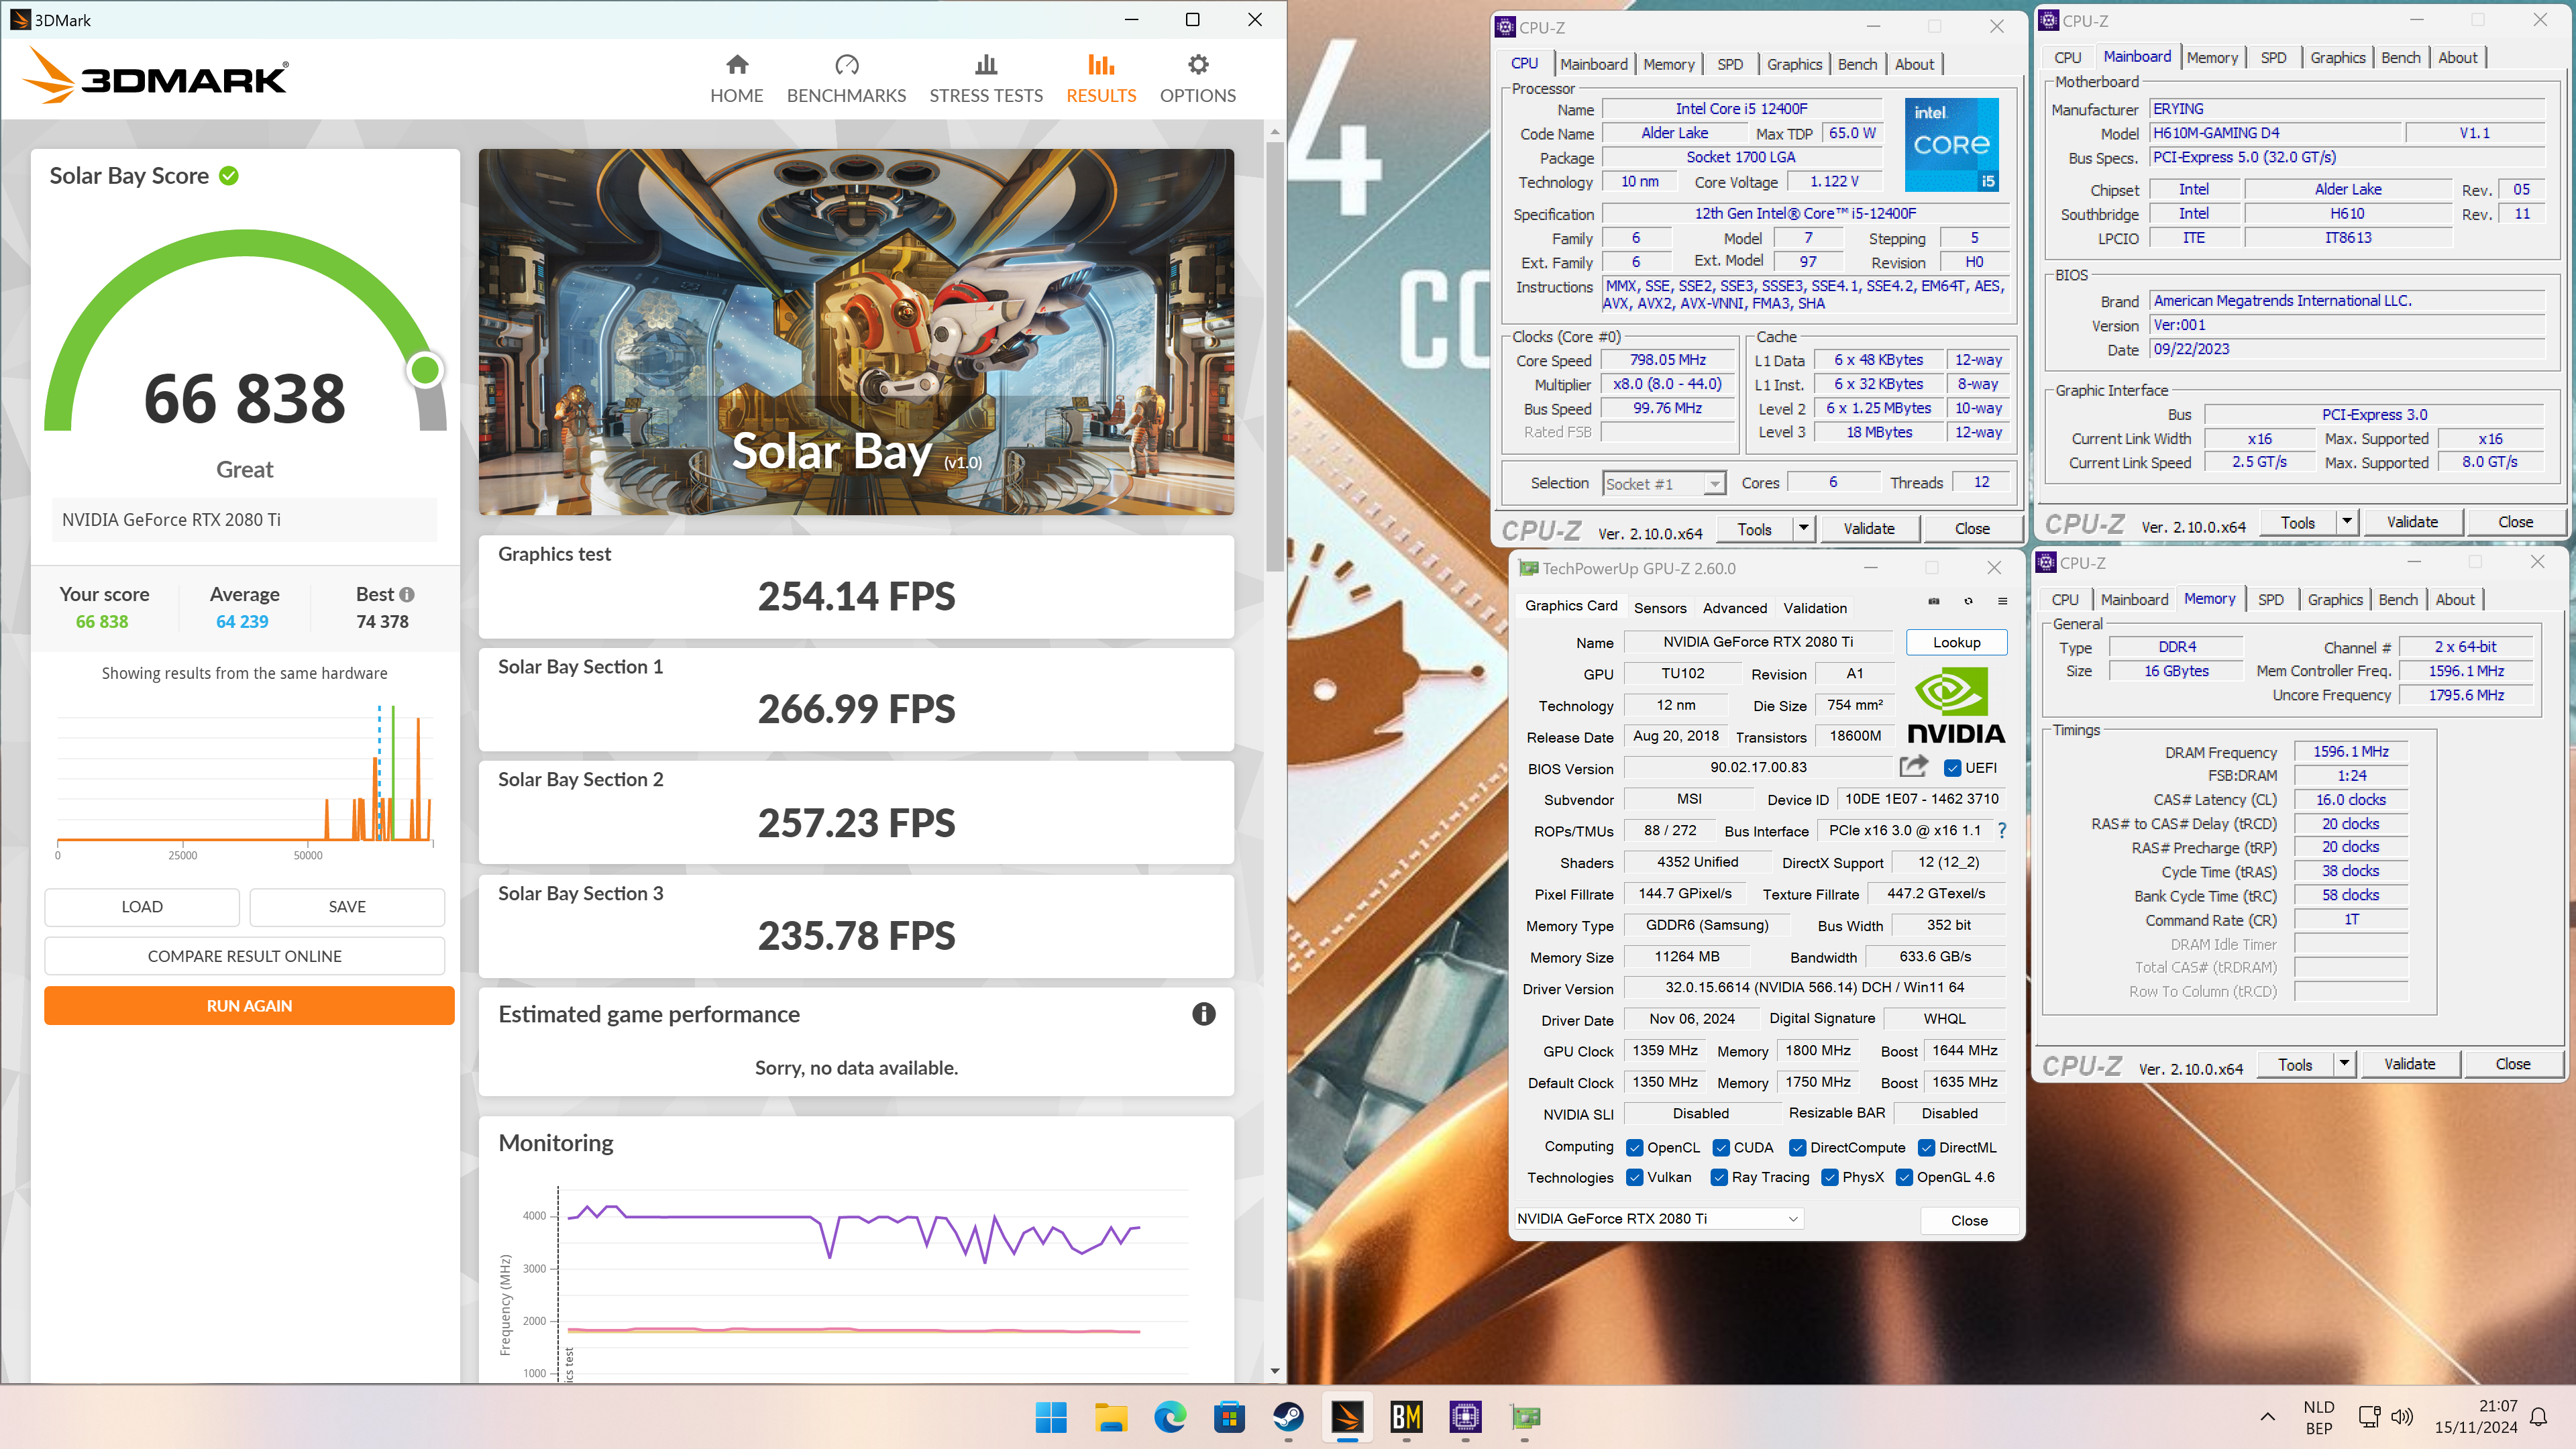This screenshot has width=2576, height=1449.
Task: Click the 3DMark scrollbar down arrow
Action: (1274, 1371)
